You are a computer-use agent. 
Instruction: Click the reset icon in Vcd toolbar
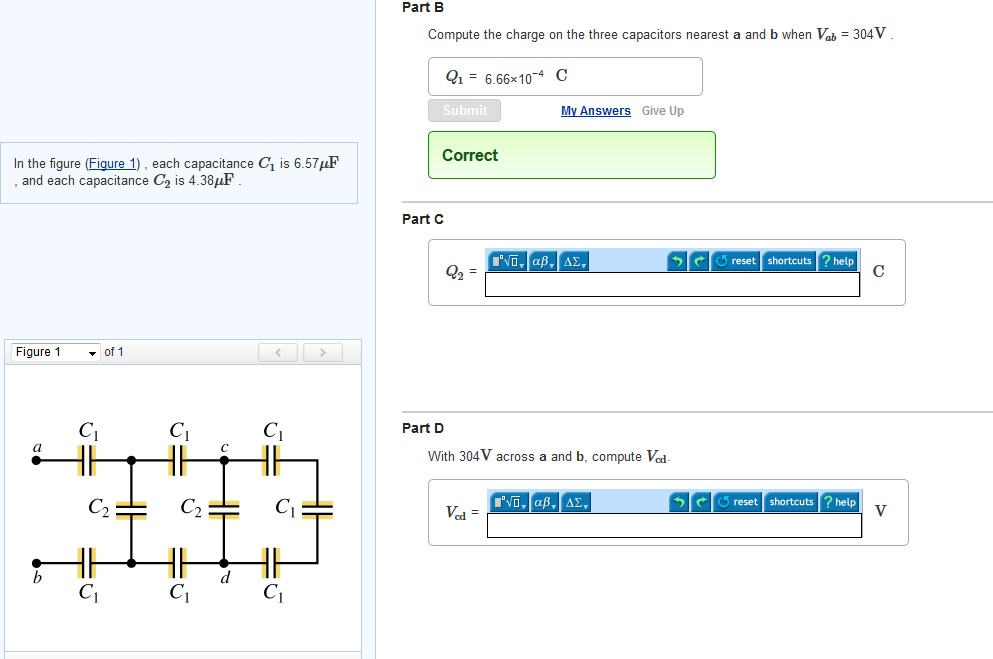pos(738,501)
